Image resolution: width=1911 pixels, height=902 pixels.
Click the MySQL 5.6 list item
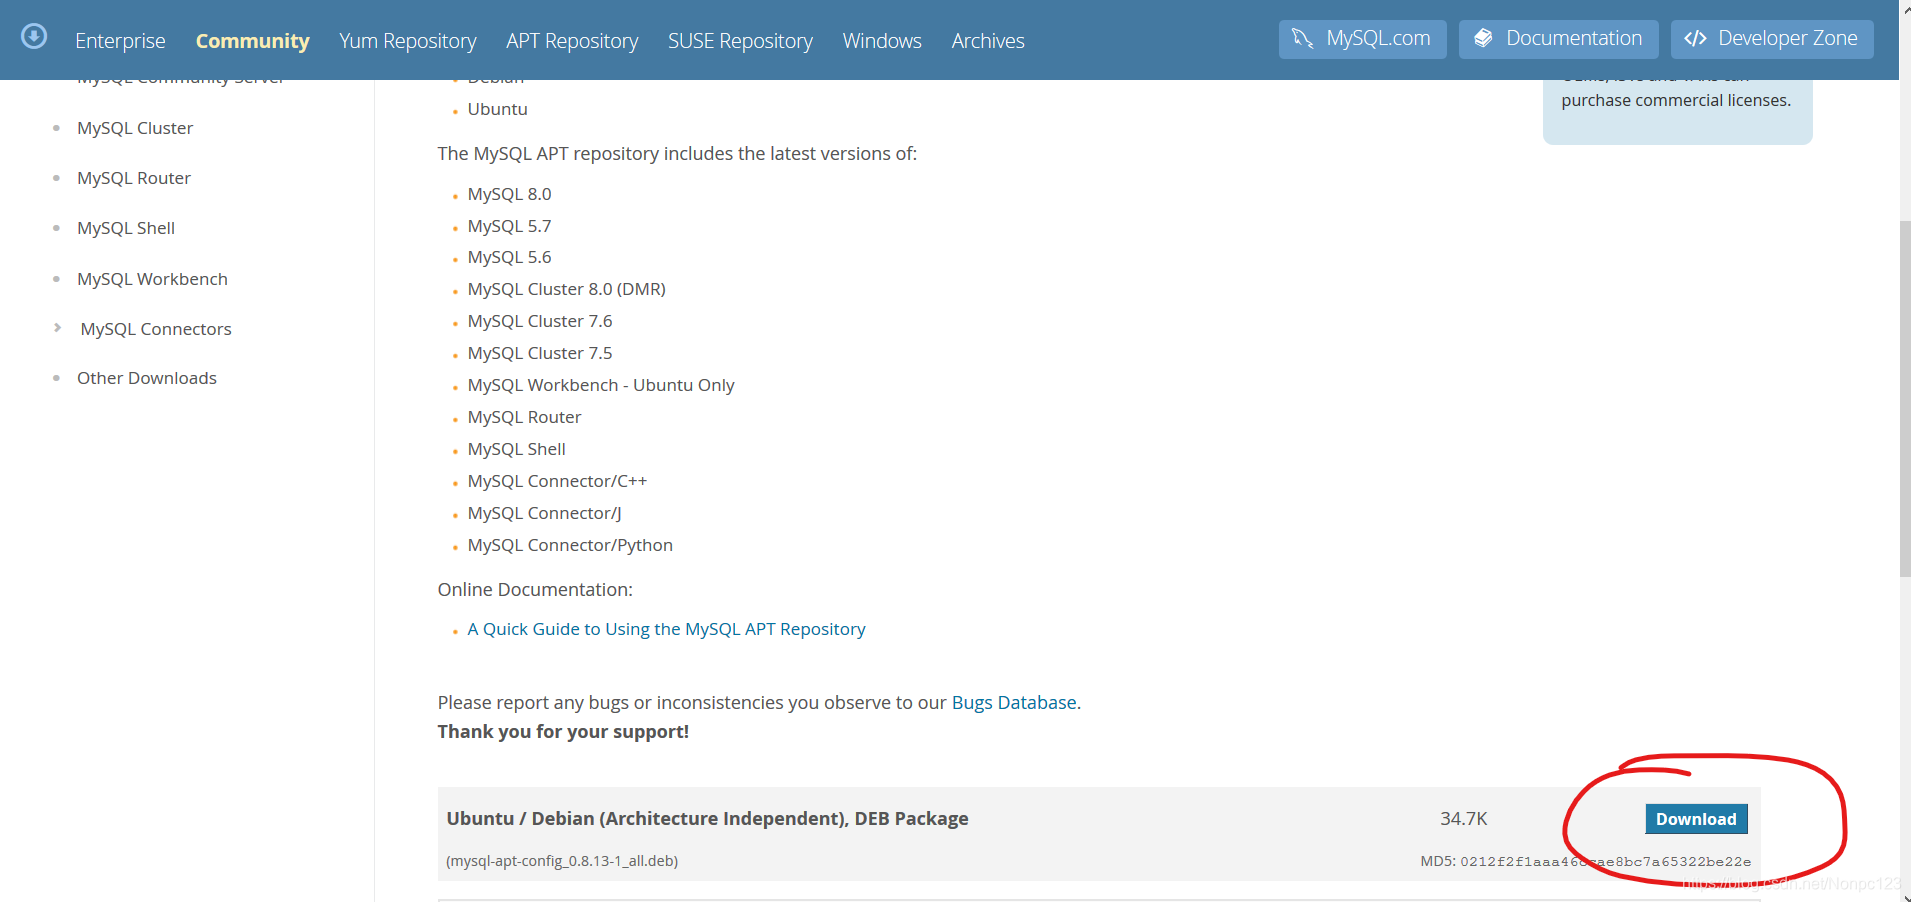509,257
